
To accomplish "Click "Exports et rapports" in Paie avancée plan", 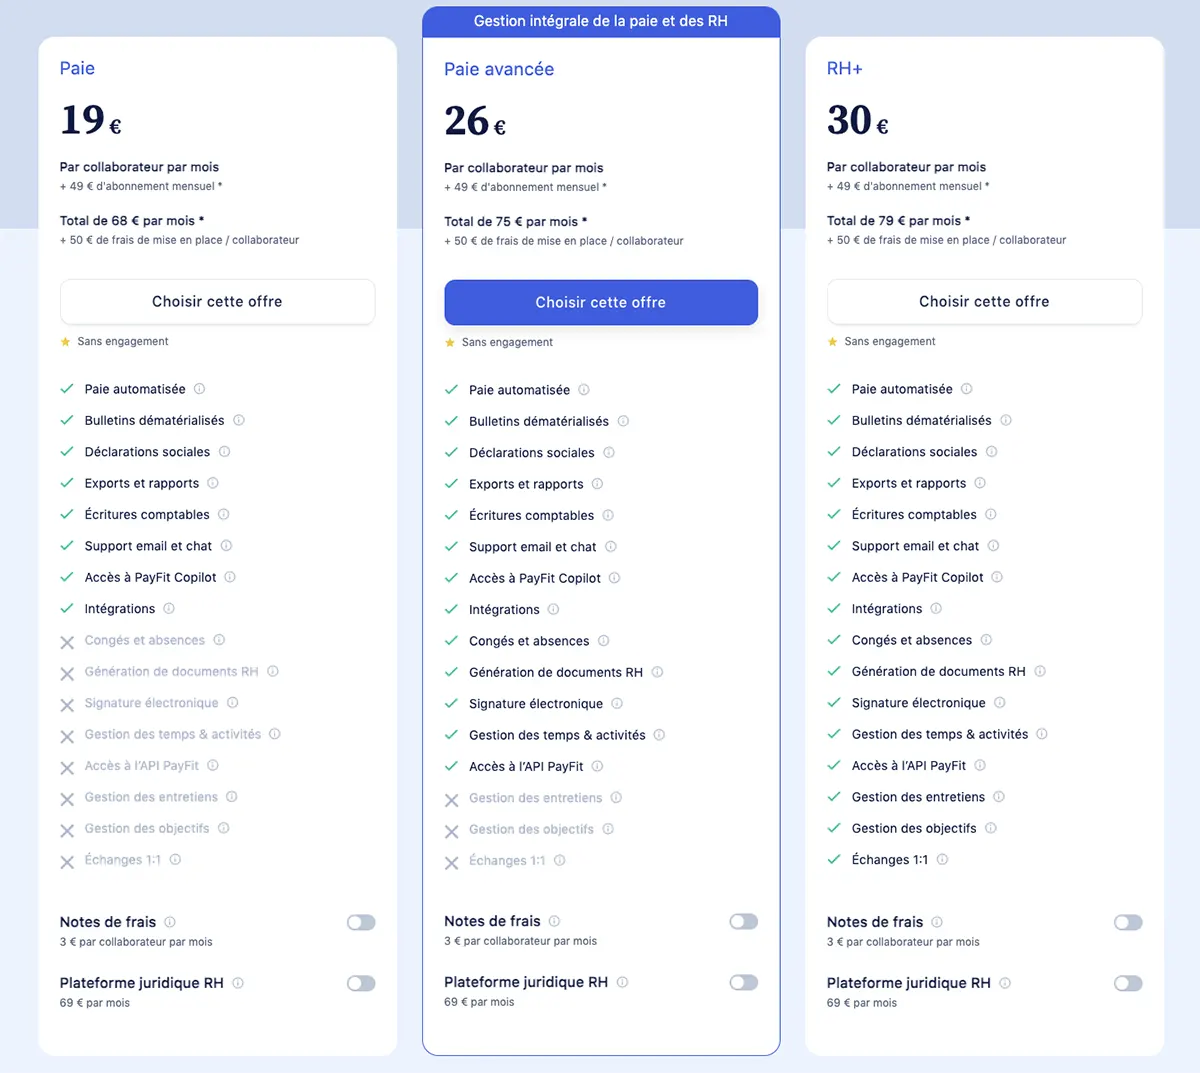I will [x=526, y=484].
